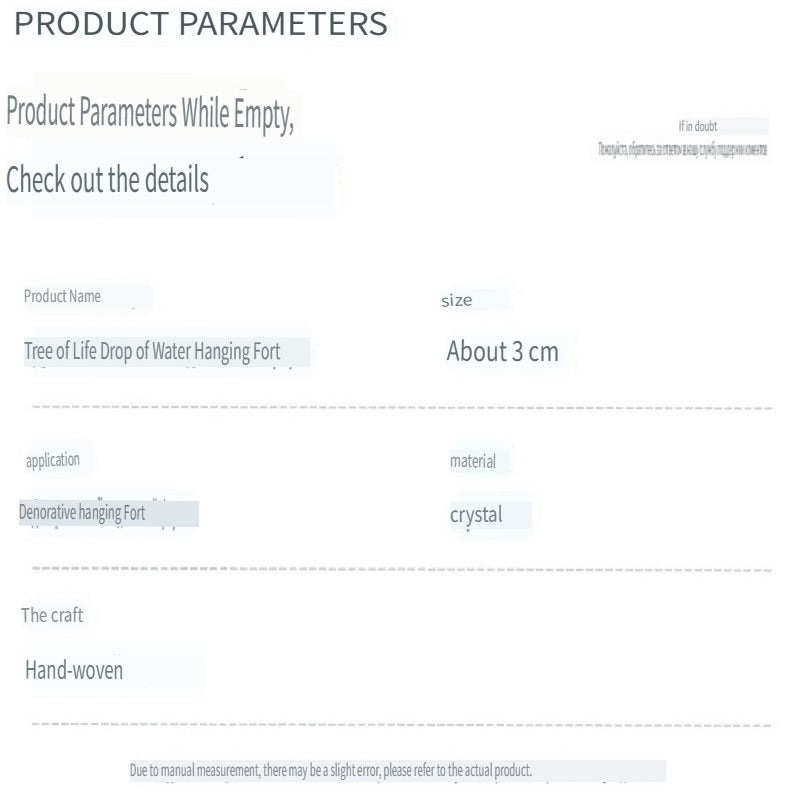Click the PRODUCT PARAMETERS heading

pos(201,25)
